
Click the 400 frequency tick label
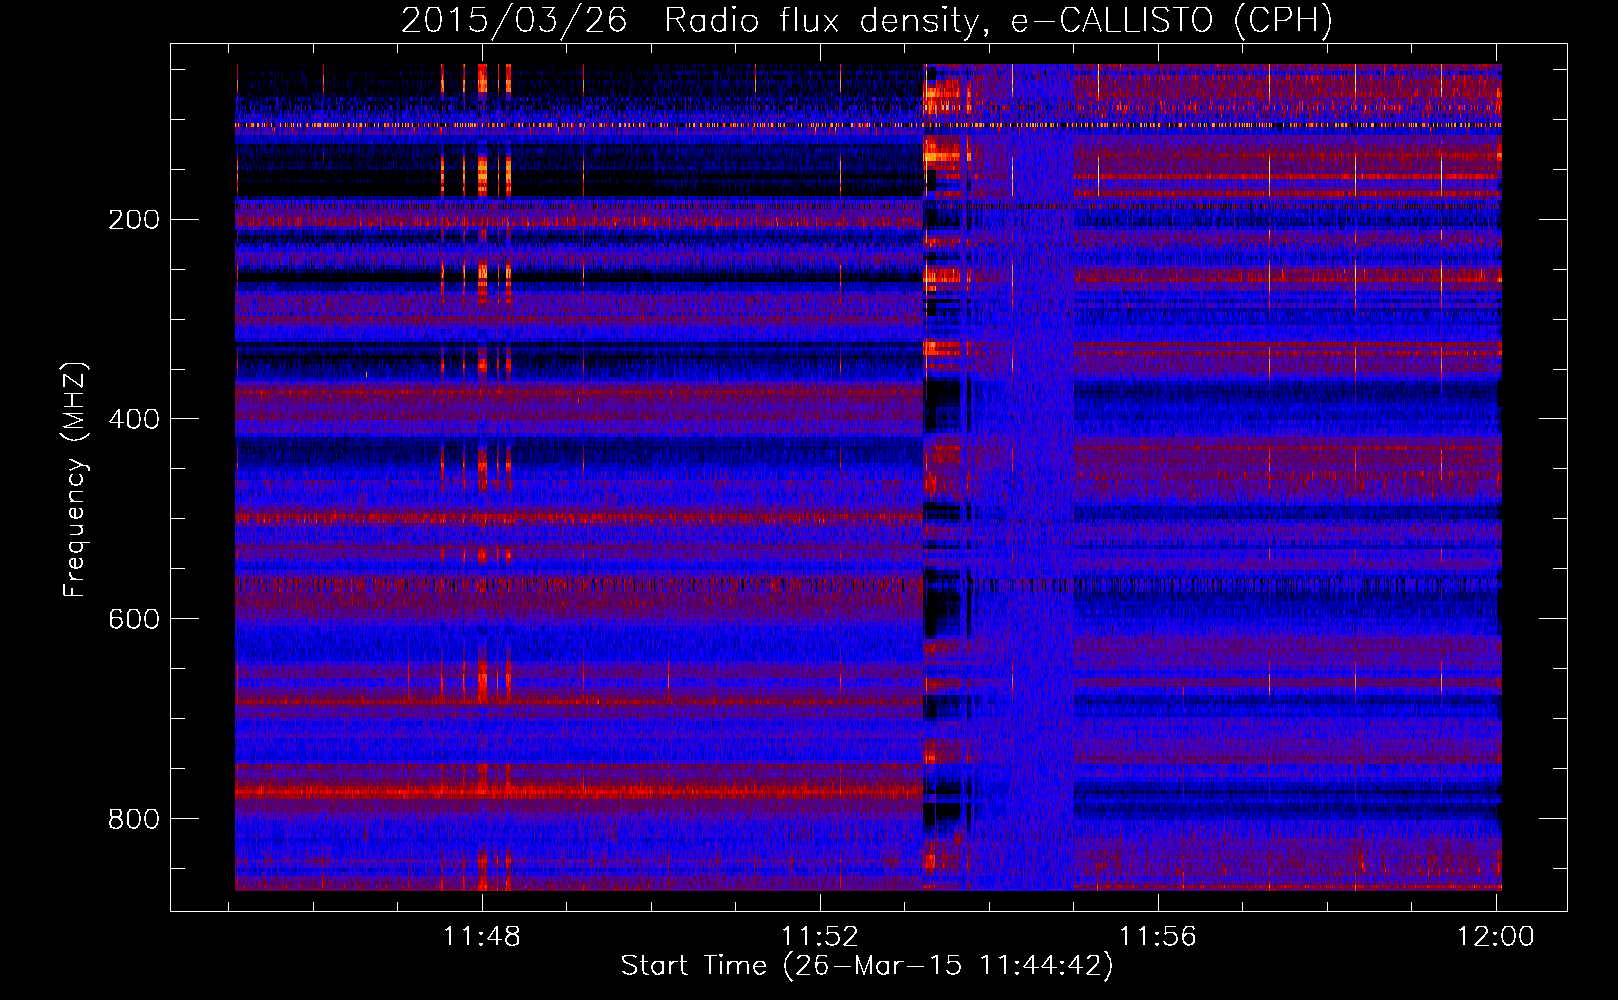[x=134, y=419]
